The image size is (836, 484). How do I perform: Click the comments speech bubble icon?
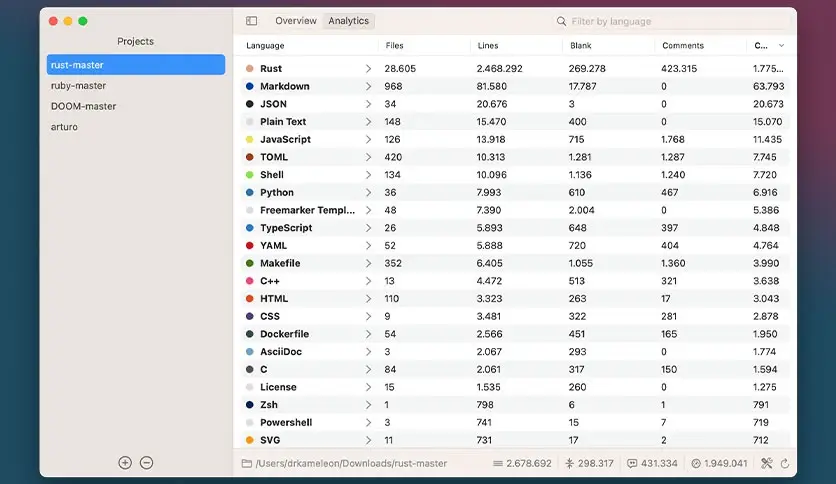tap(632, 464)
